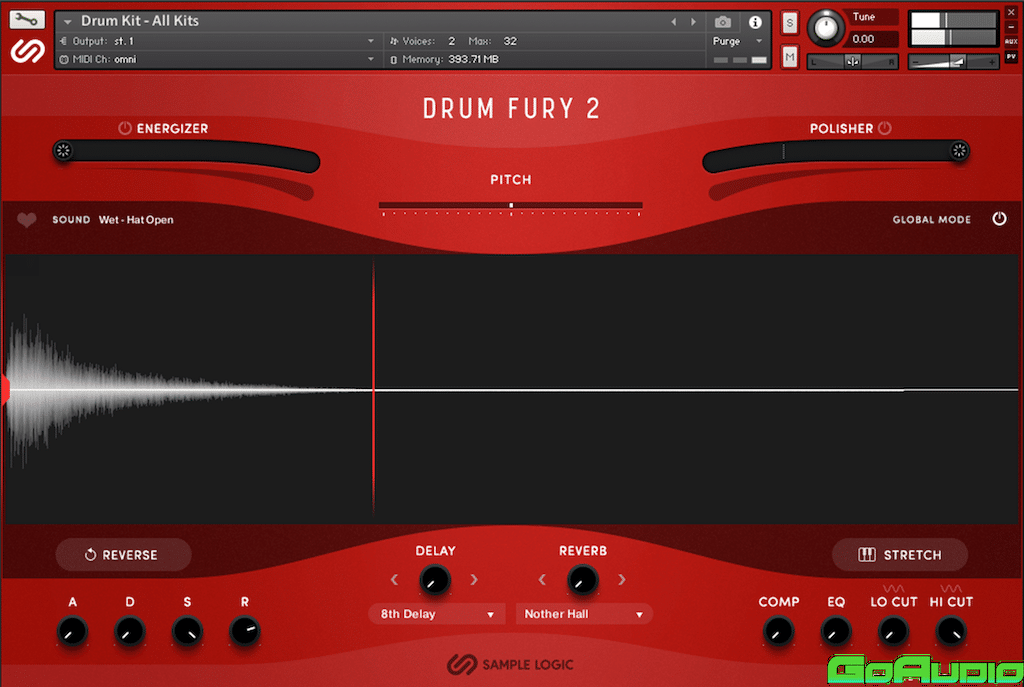Open the MIDI Ch omni dropdown
This screenshot has height=687, width=1024.
coord(217,59)
